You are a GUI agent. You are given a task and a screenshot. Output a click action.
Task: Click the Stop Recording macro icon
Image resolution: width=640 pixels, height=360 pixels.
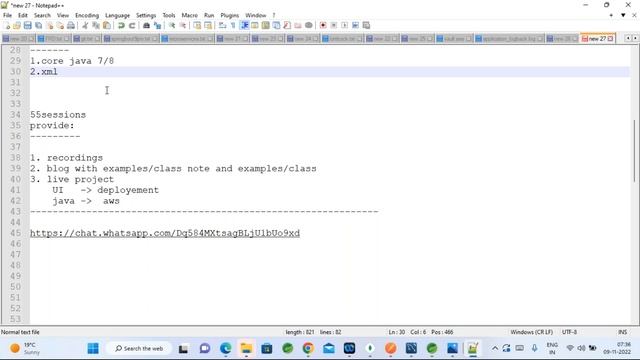(x=334, y=26)
